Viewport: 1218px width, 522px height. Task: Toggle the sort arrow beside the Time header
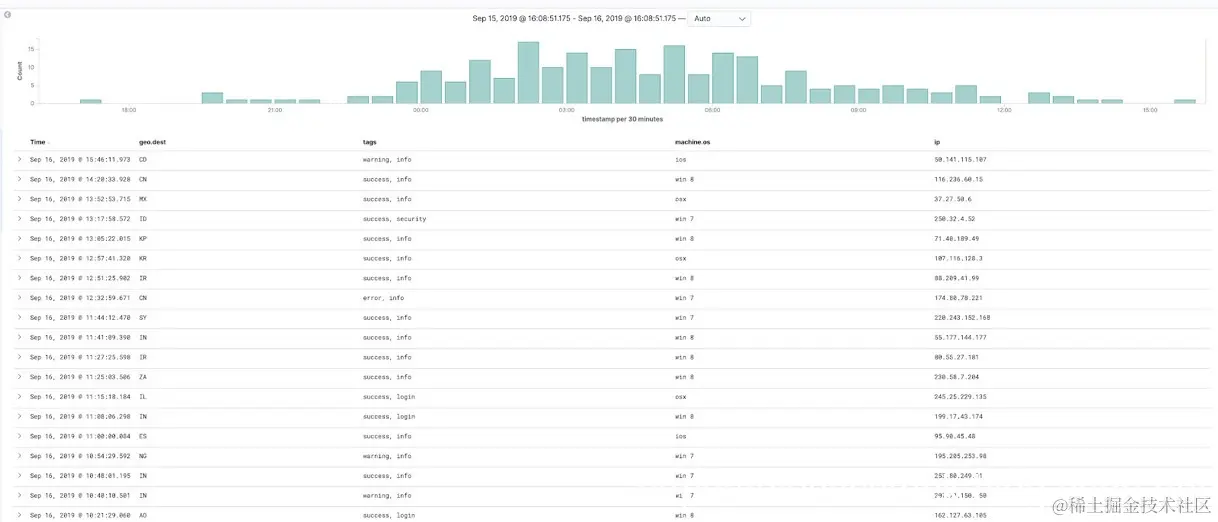point(50,143)
